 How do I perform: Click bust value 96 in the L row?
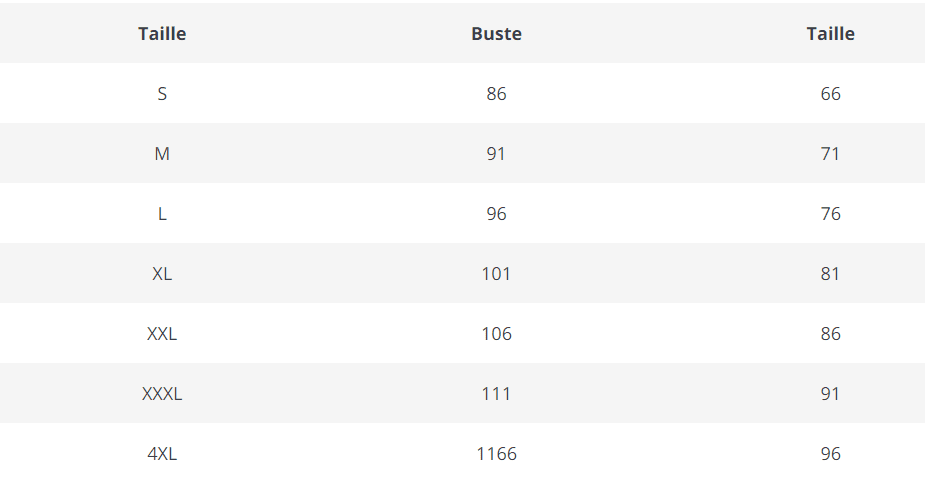click(x=496, y=214)
